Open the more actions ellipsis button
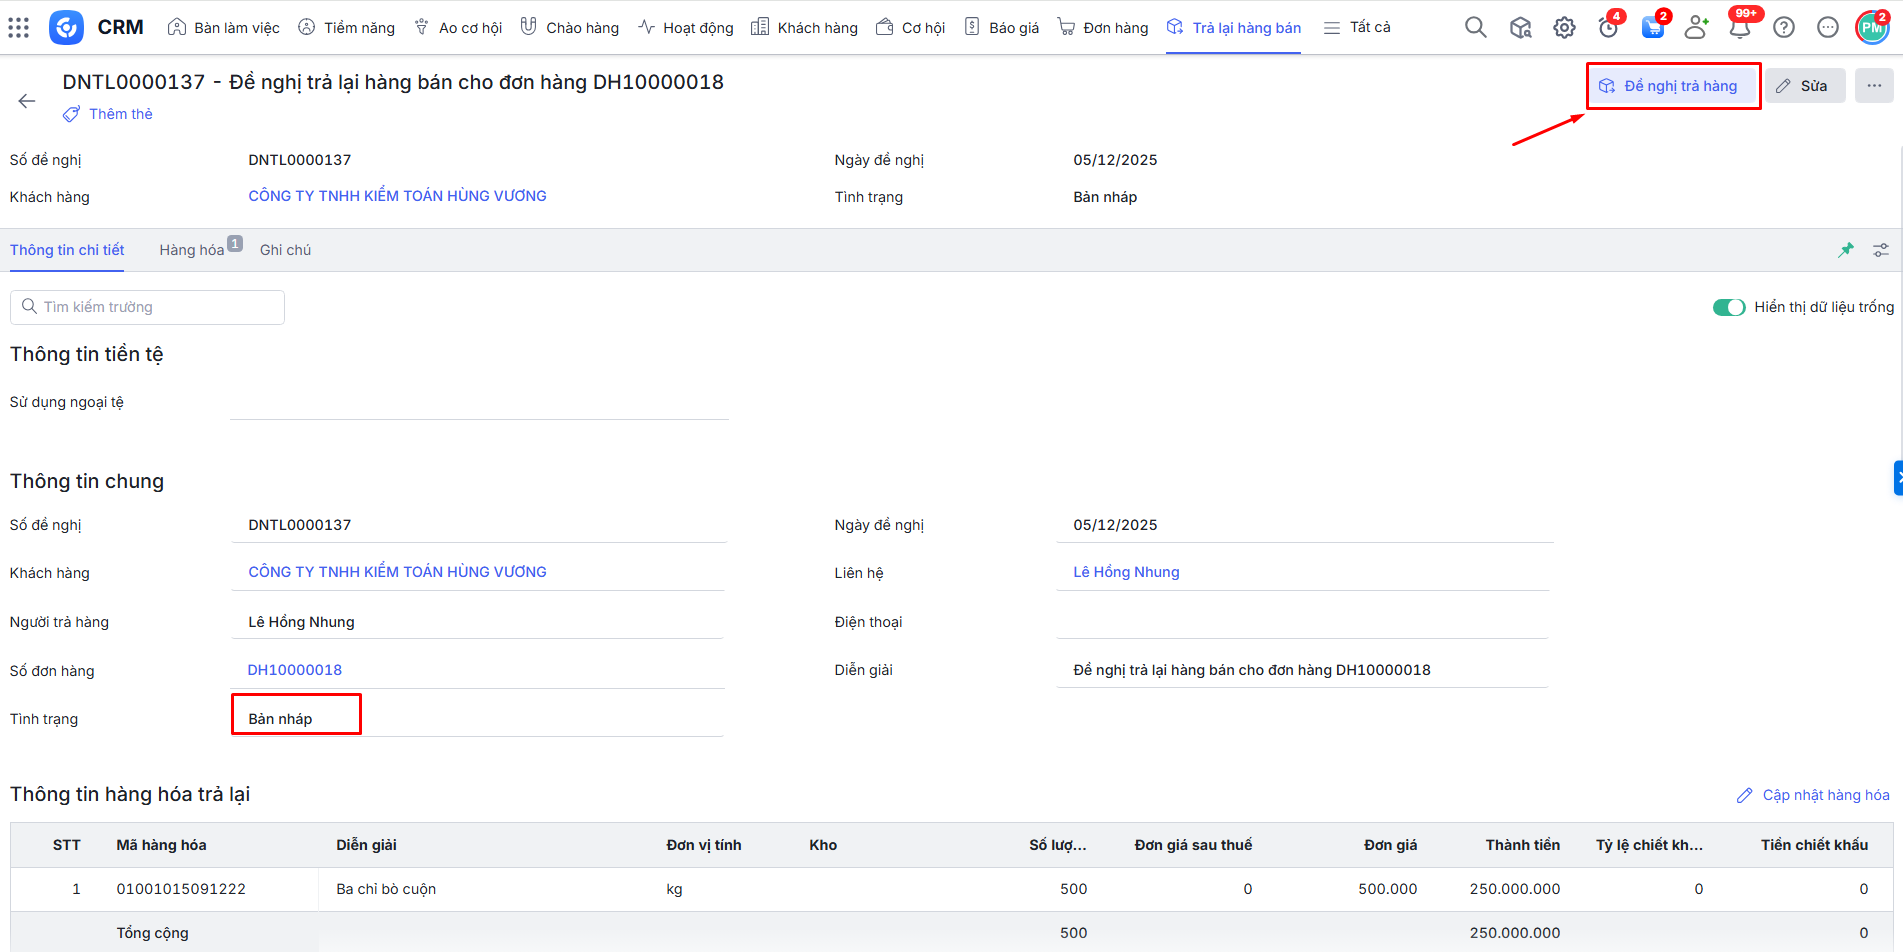The width and height of the screenshot is (1903, 952). tap(1874, 86)
